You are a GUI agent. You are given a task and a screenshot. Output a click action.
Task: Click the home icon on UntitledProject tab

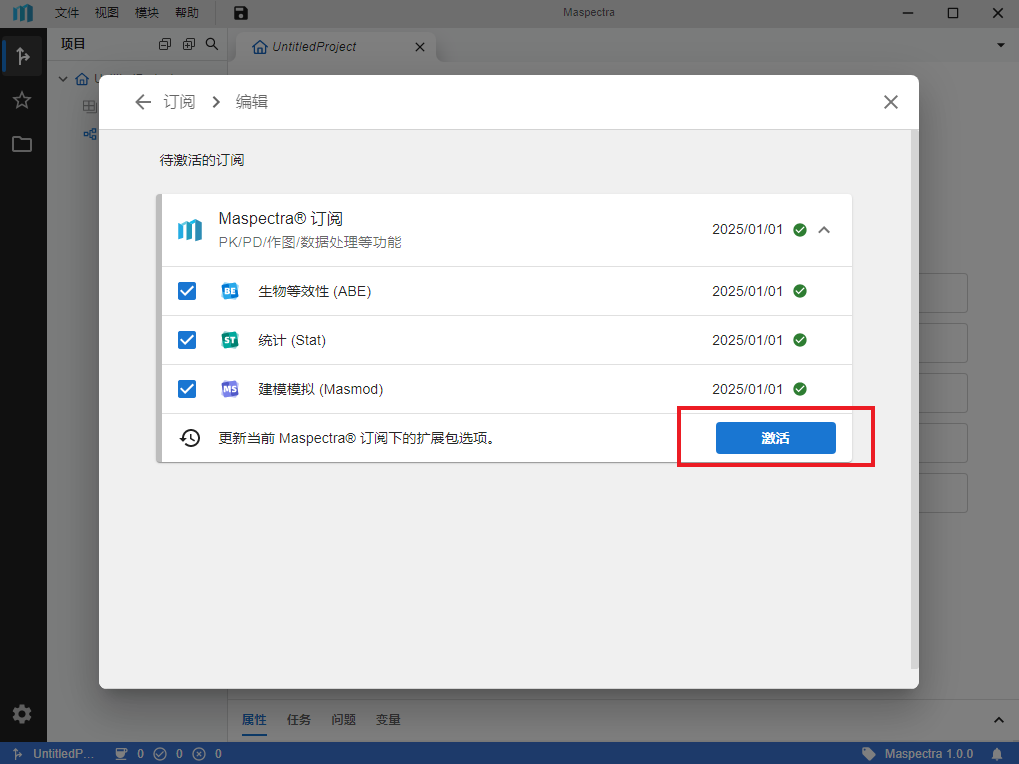pyautogui.click(x=260, y=47)
